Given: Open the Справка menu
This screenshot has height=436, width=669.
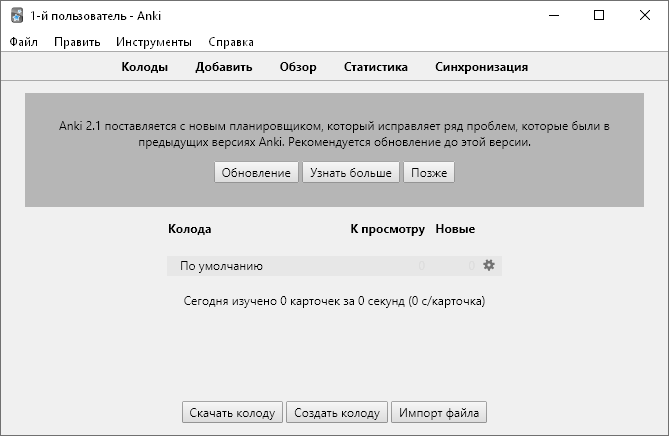Looking at the screenshot, I should pos(231,42).
